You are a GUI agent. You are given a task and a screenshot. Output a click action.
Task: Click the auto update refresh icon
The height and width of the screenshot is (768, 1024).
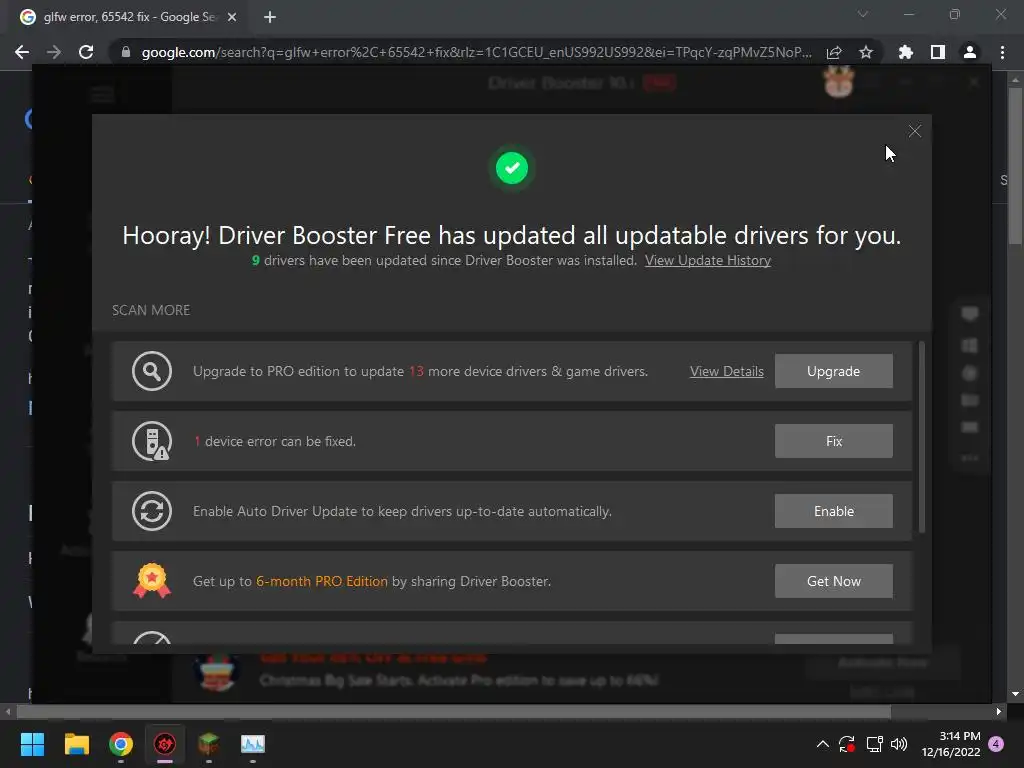pyautogui.click(x=152, y=511)
